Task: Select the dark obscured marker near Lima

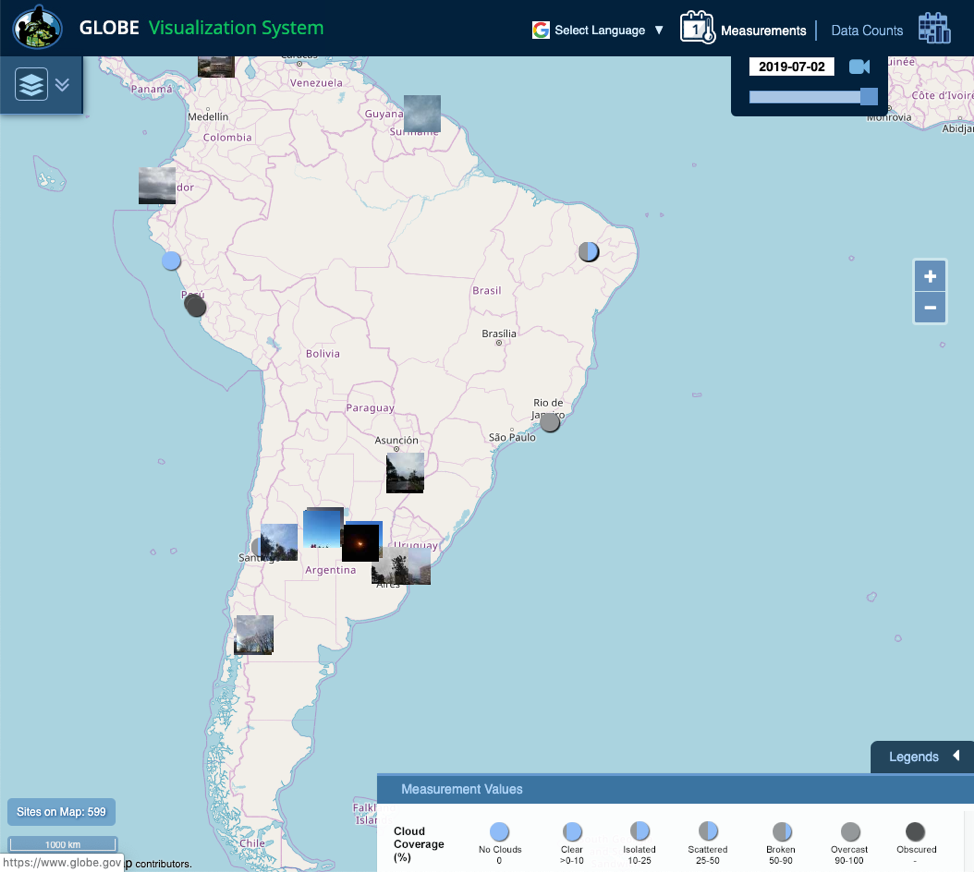Action: click(196, 306)
